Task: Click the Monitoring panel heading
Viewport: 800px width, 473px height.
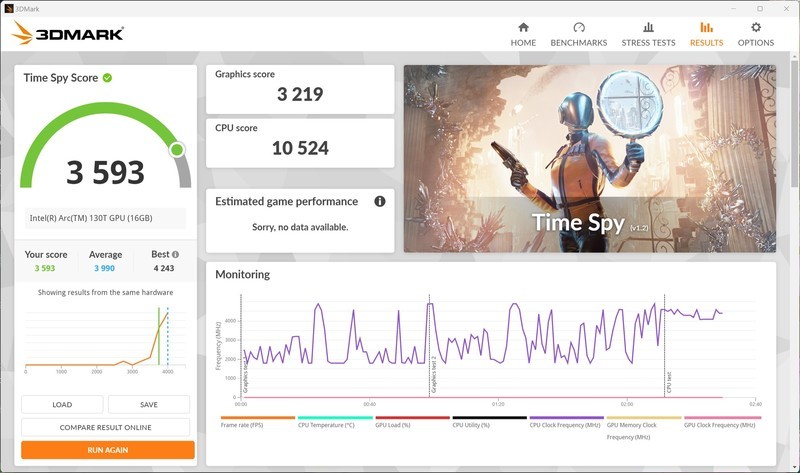Action: (x=242, y=275)
